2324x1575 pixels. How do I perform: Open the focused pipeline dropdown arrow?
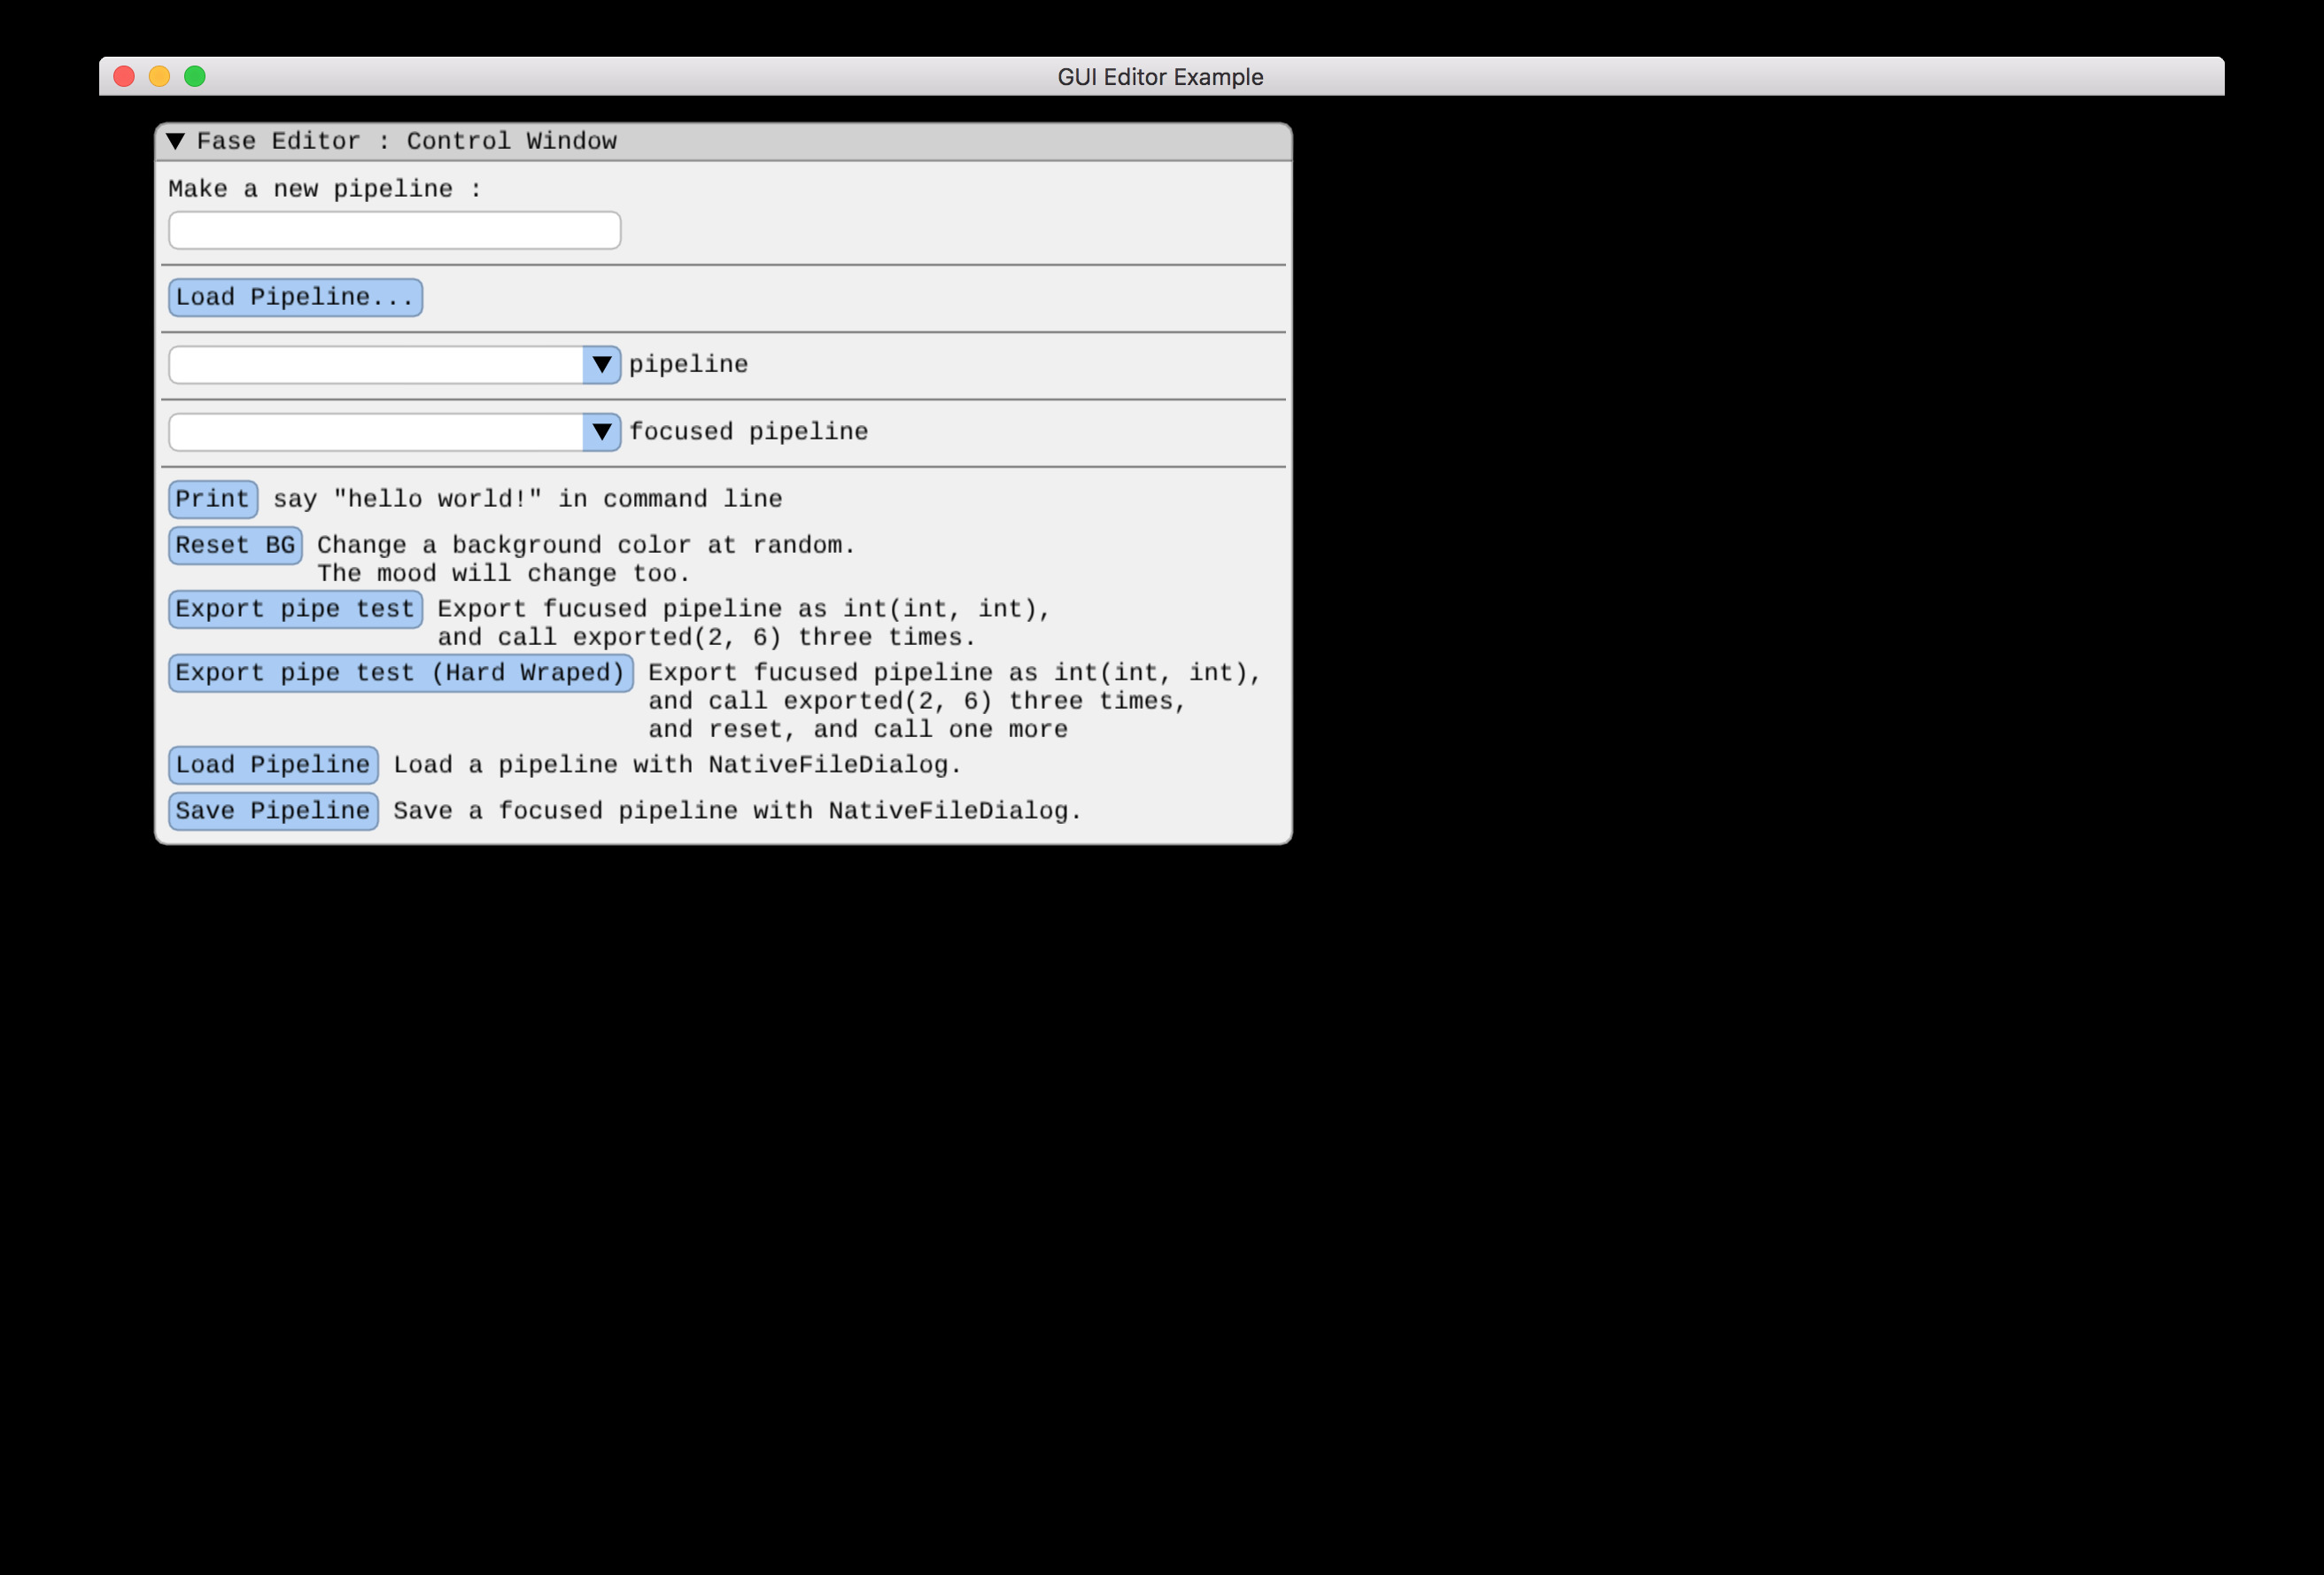click(x=601, y=432)
